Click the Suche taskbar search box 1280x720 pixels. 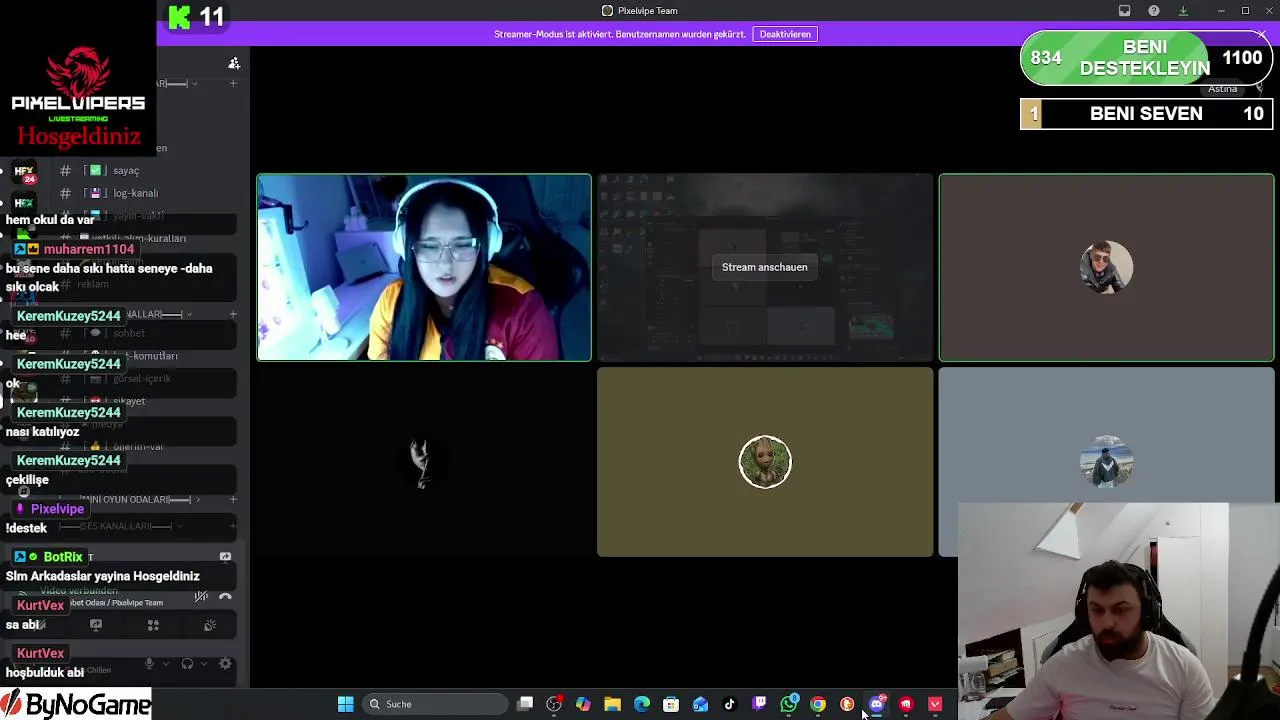coord(435,704)
